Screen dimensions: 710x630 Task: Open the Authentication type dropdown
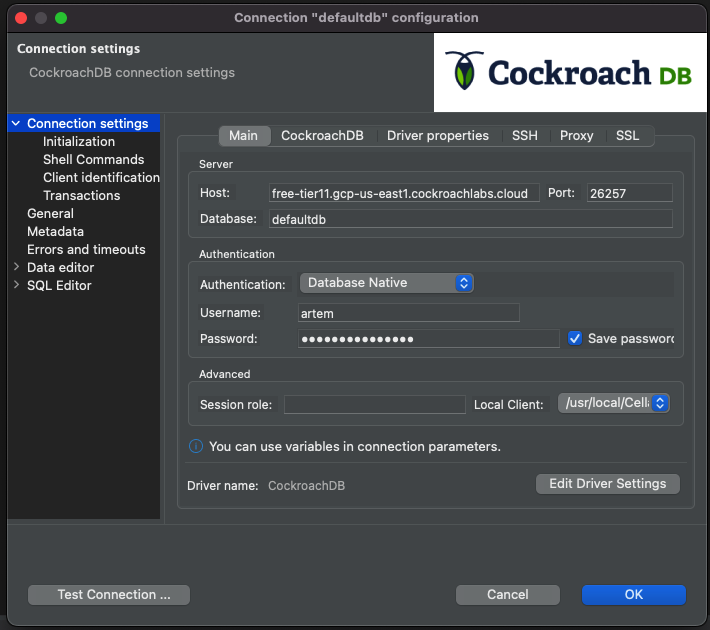tap(387, 283)
